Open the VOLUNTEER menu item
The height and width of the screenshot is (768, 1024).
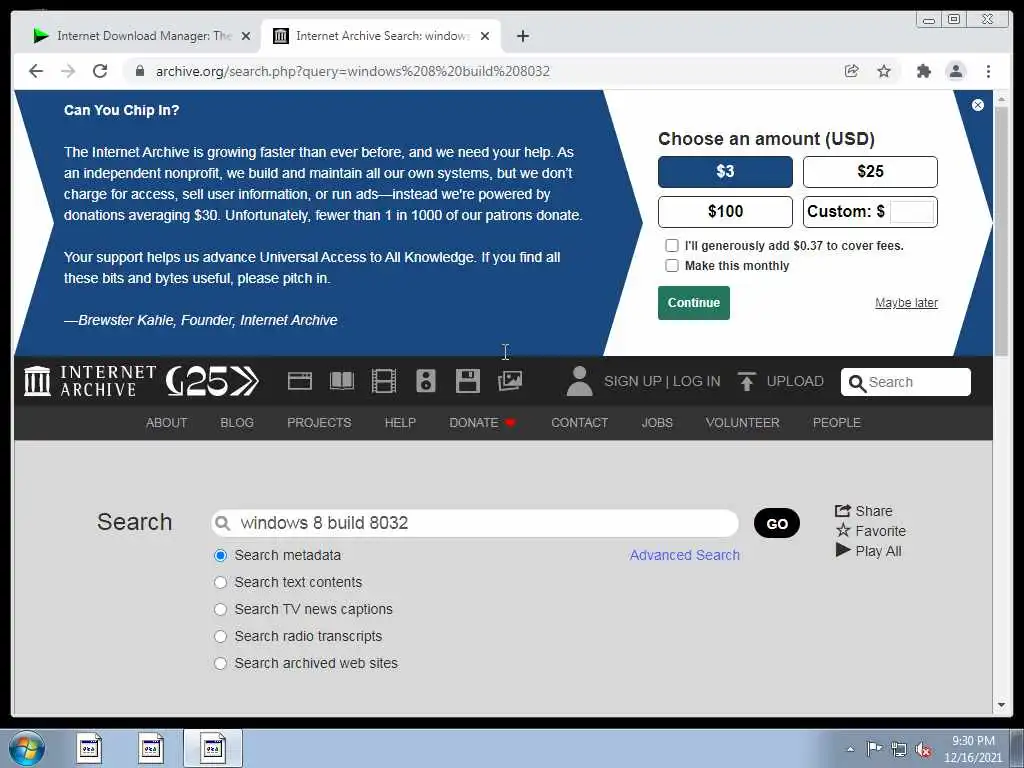click(x=743, y=423)
